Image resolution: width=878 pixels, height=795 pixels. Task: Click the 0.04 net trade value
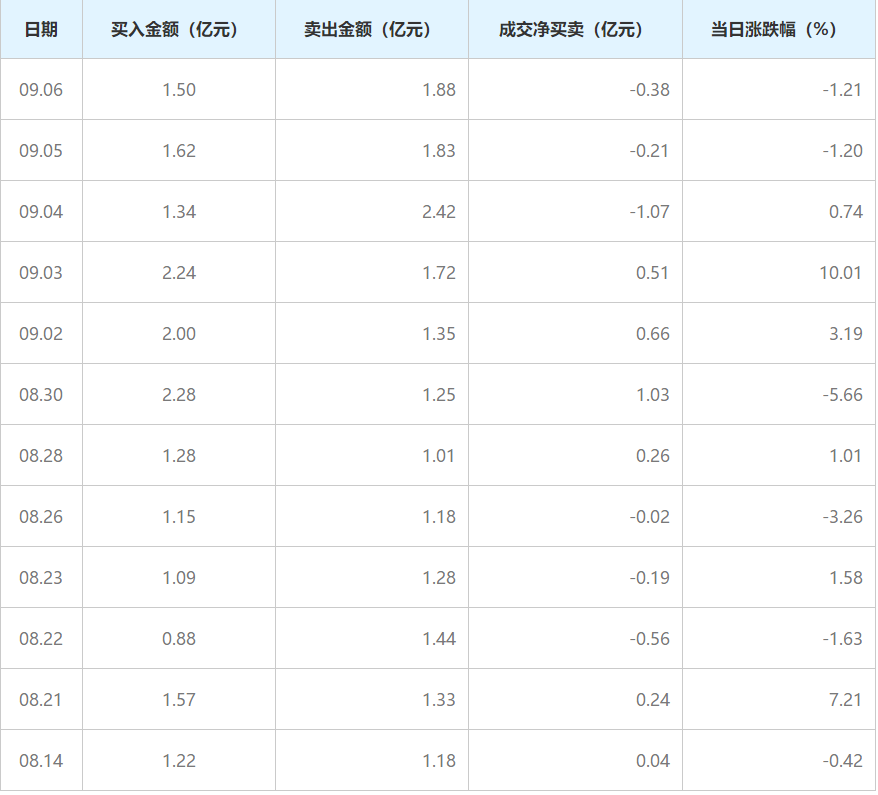pyautogui.click(x=652, y=761)
